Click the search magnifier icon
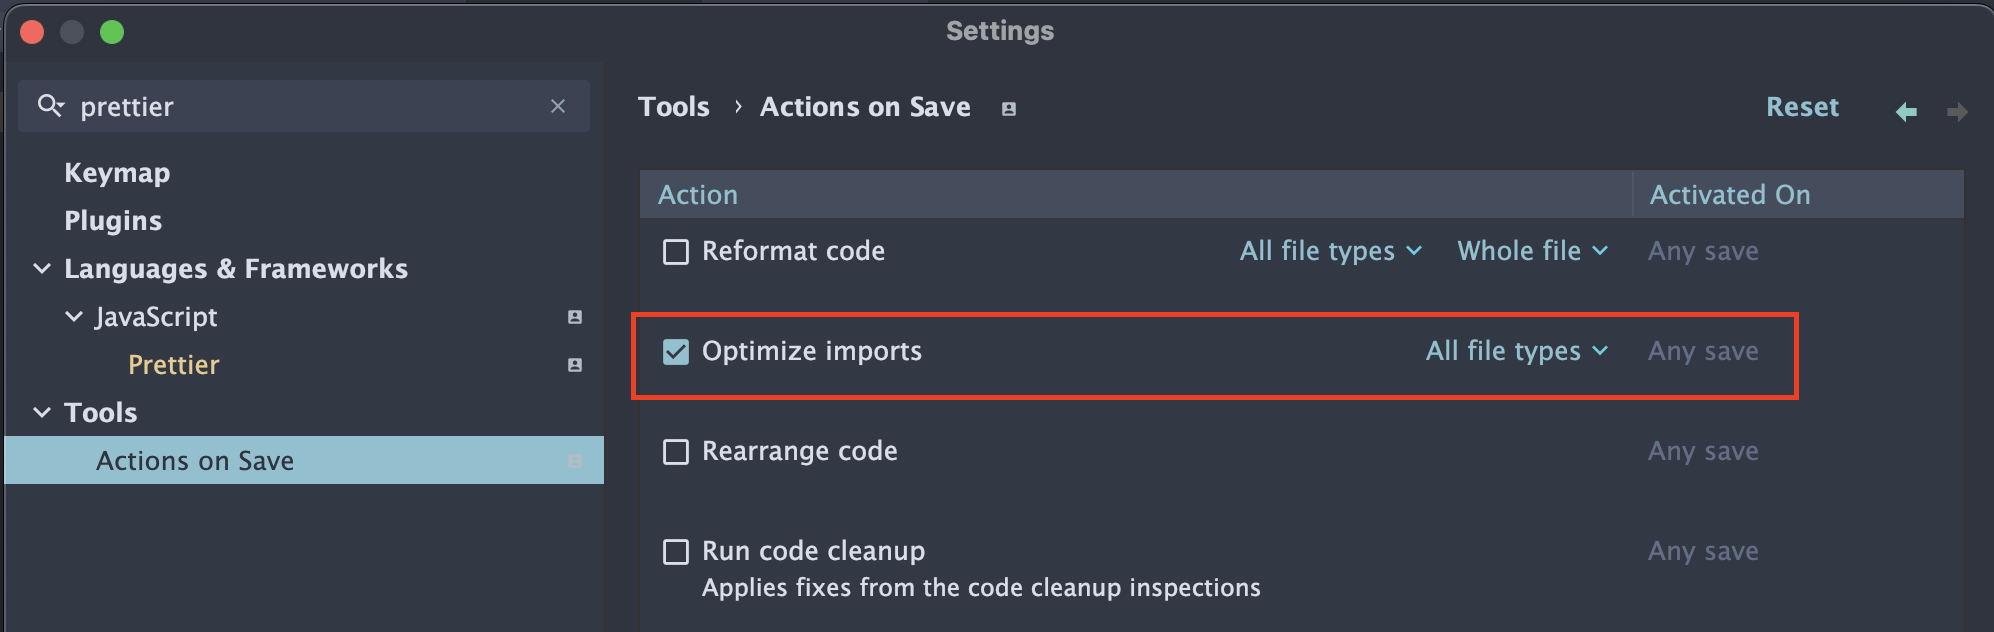Image resolution: width=1994 pixels, height=632 pixels. tap(49, 105)
